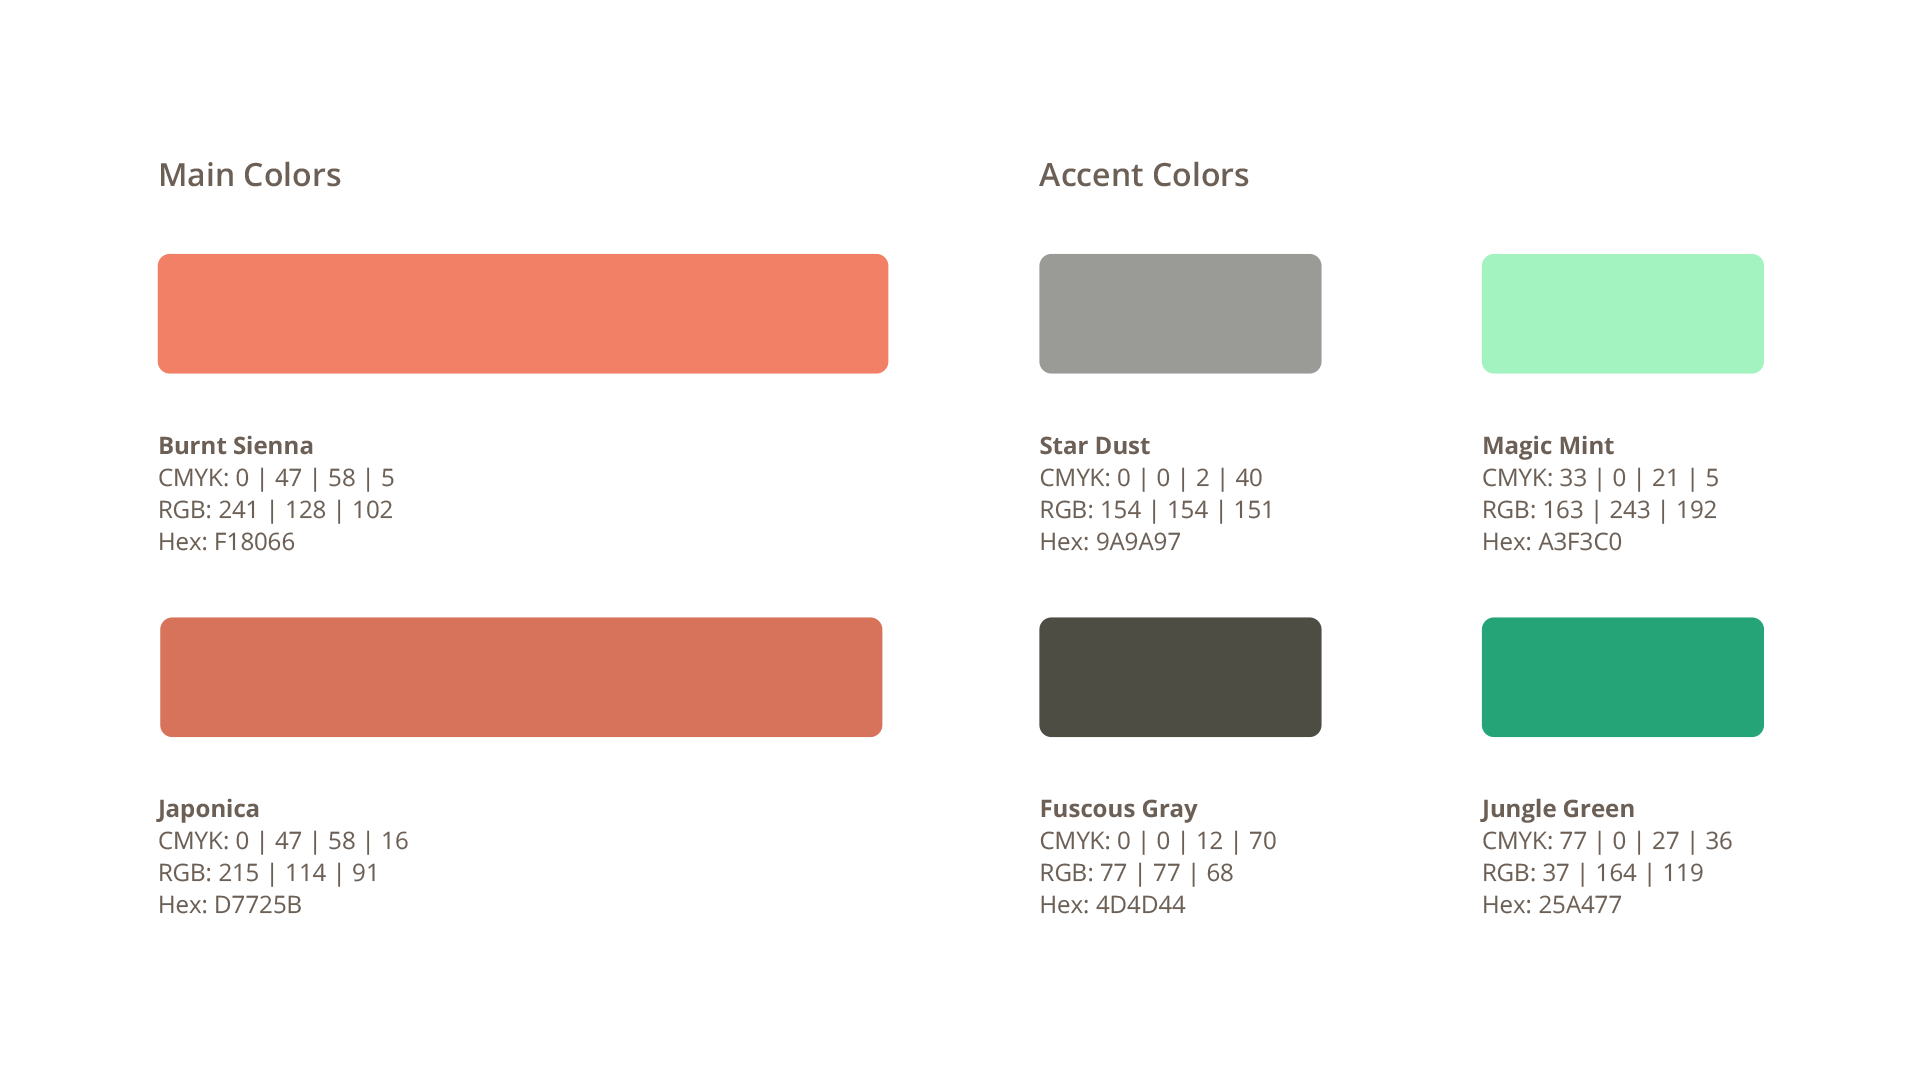Viewport: 1920px width, 1080px height.
Task: Click the Hex: F18066 text
Action: 227,542
